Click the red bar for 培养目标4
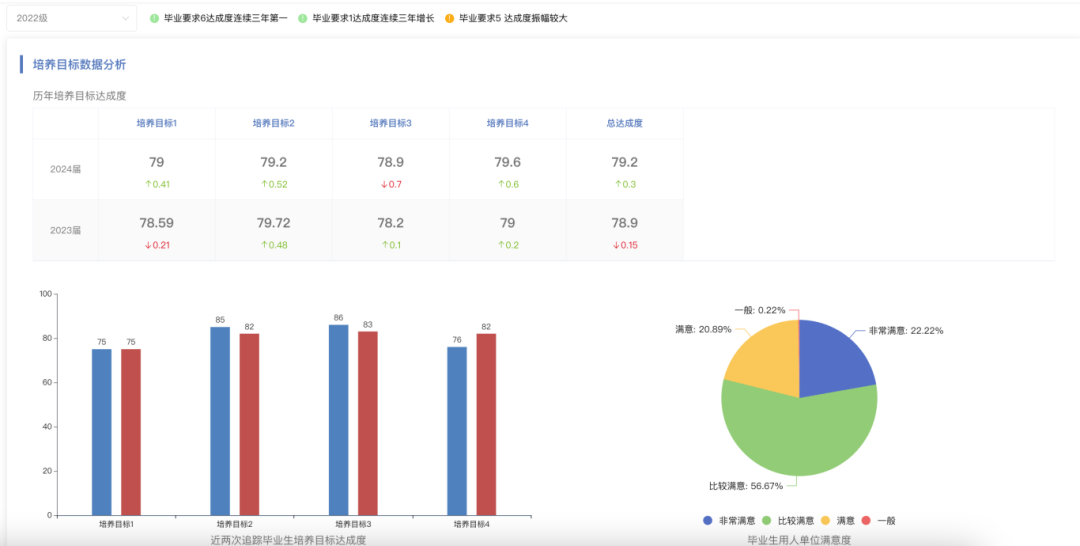 [486, 425]
